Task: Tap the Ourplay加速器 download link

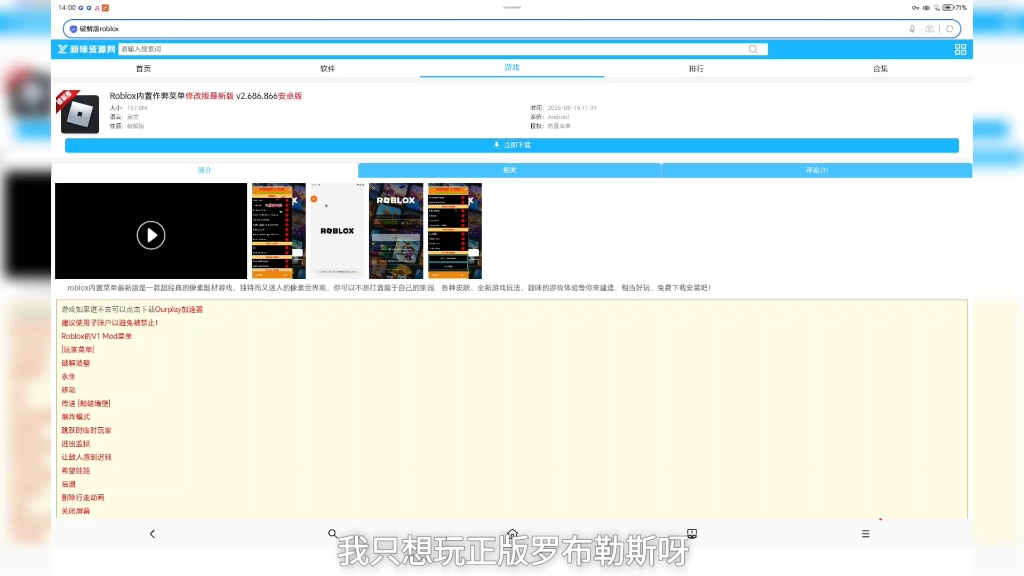Action: click(x=178, y=310)
